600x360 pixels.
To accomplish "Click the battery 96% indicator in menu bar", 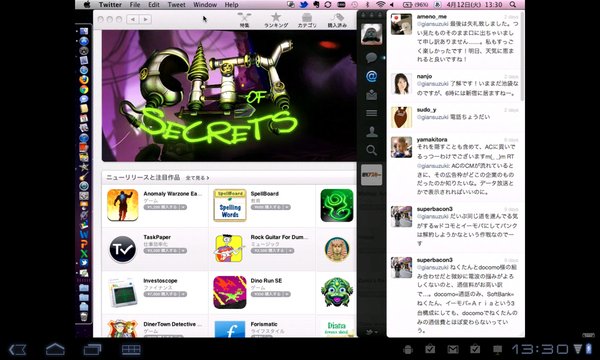I will 416,5.
